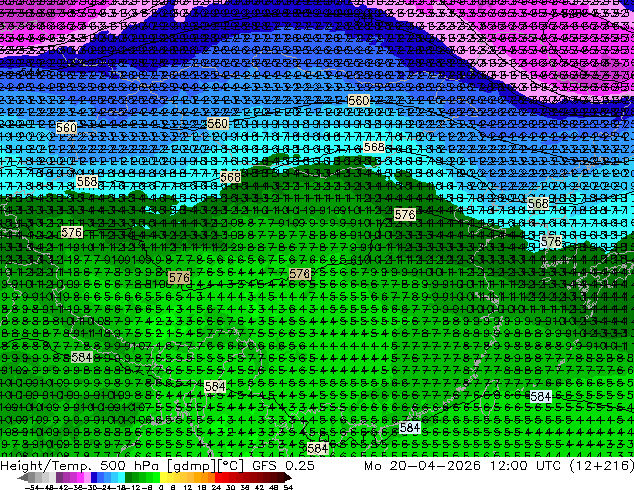Pick the dark blue segment of the temperature scale

[x=94, y=478]
